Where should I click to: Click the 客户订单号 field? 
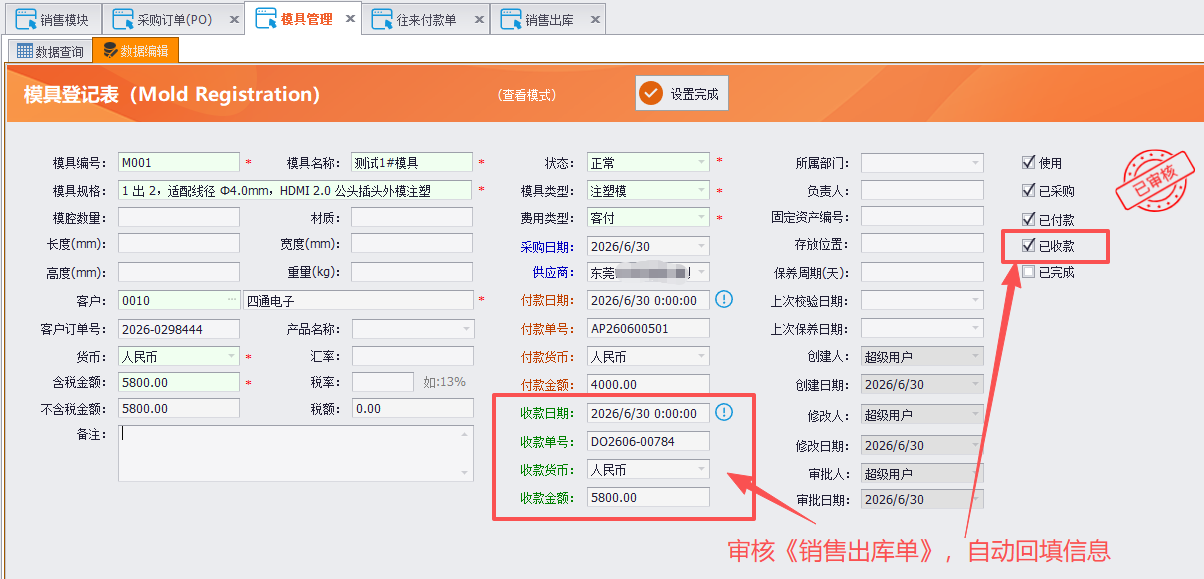(179, 329)
